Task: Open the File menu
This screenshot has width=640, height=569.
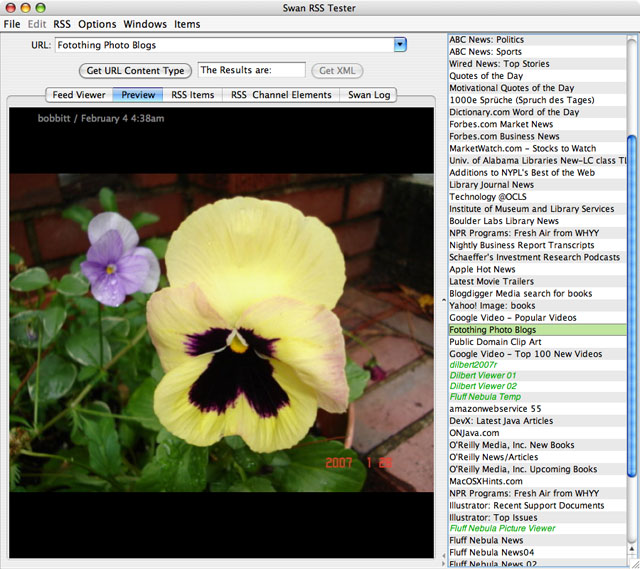Action: tap(12, 24)
